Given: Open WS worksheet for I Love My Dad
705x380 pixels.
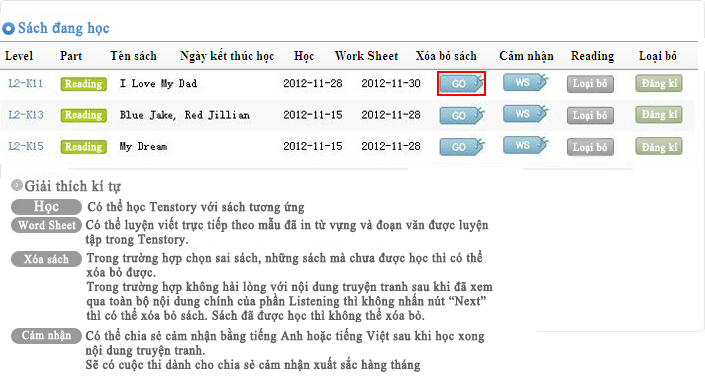Looking at the screenshot, I should (x=526, y=82).
